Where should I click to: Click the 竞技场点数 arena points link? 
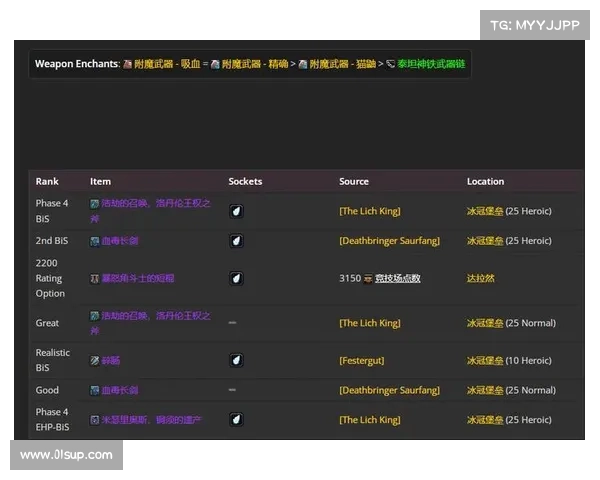(x=397, y=278)
